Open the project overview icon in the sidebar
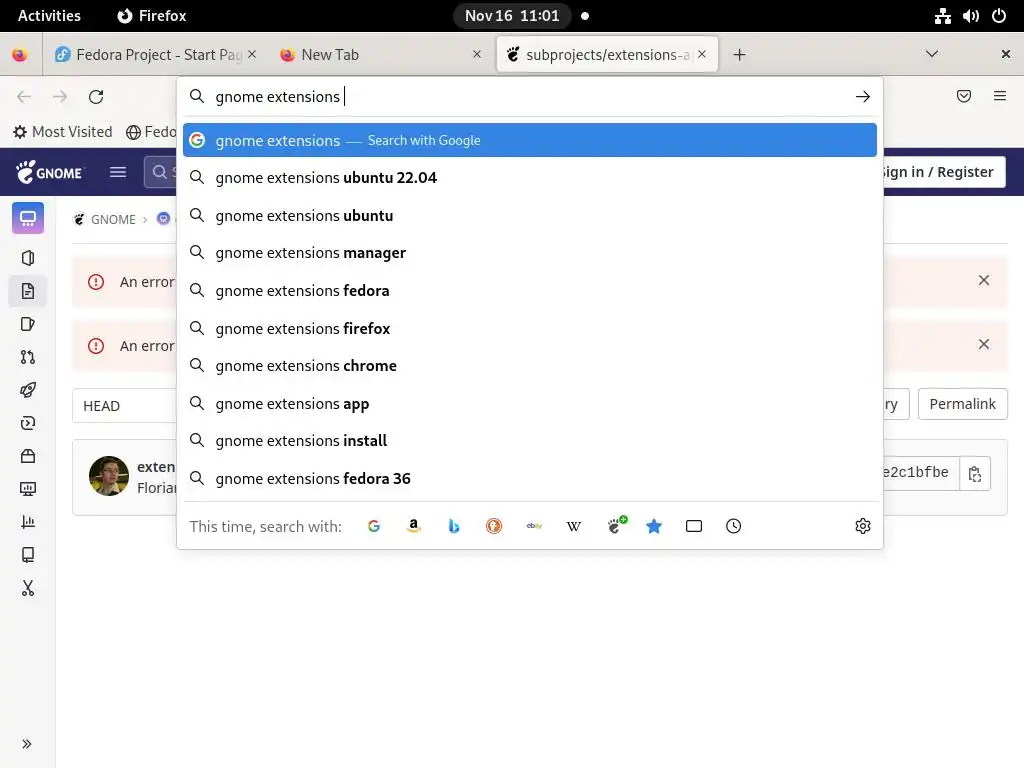The width and height of the screenshot is (1024, 768). 28,218
